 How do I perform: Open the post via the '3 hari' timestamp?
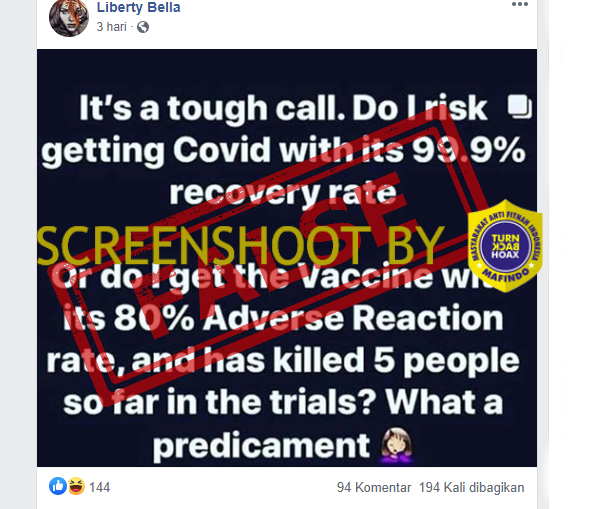tap(111, 27)
